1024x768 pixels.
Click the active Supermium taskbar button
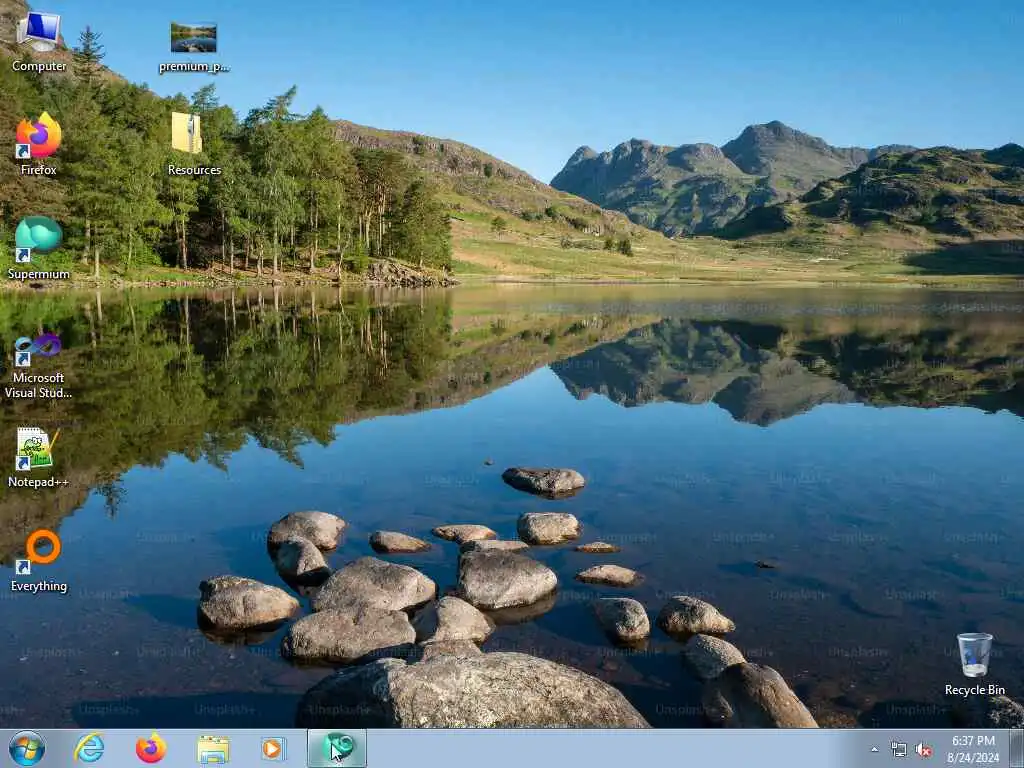337,748
